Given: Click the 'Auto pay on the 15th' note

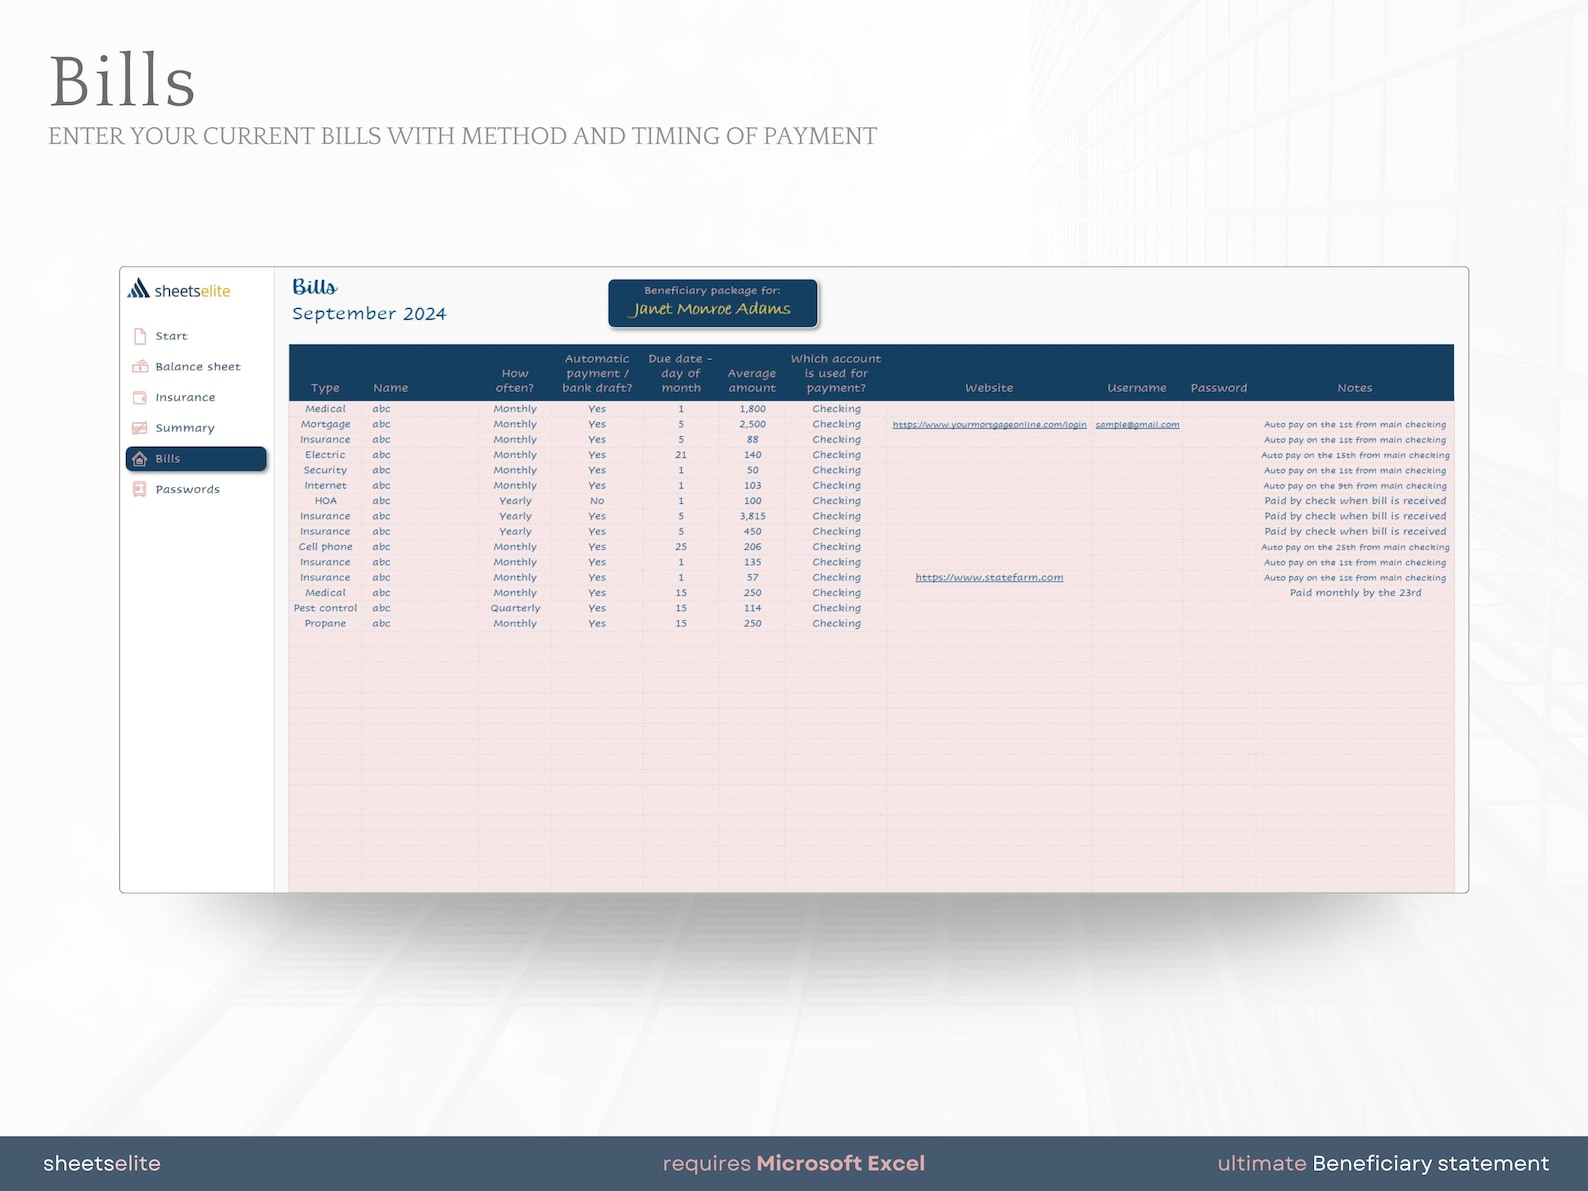Looking at the screenshot, I should coord(1355,455).
